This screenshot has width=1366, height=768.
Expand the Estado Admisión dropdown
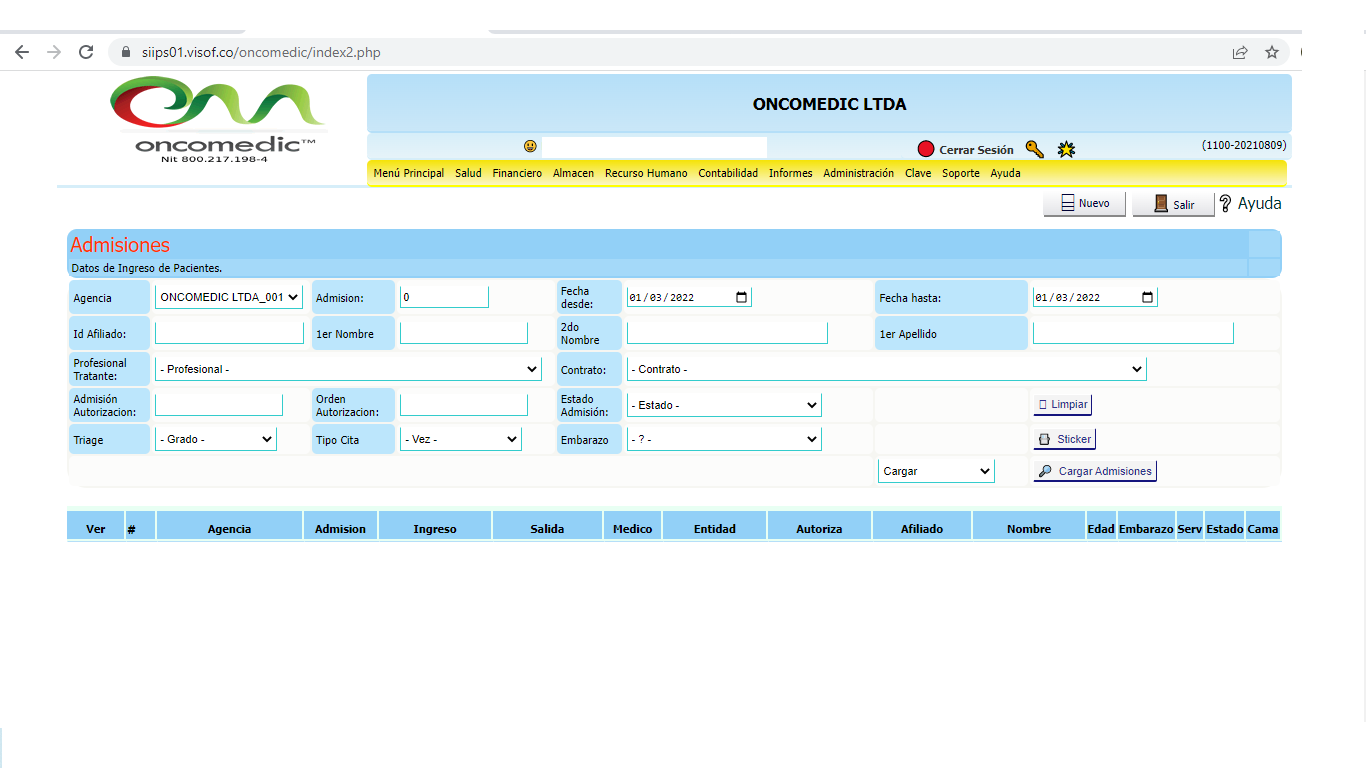coord(724,405)
